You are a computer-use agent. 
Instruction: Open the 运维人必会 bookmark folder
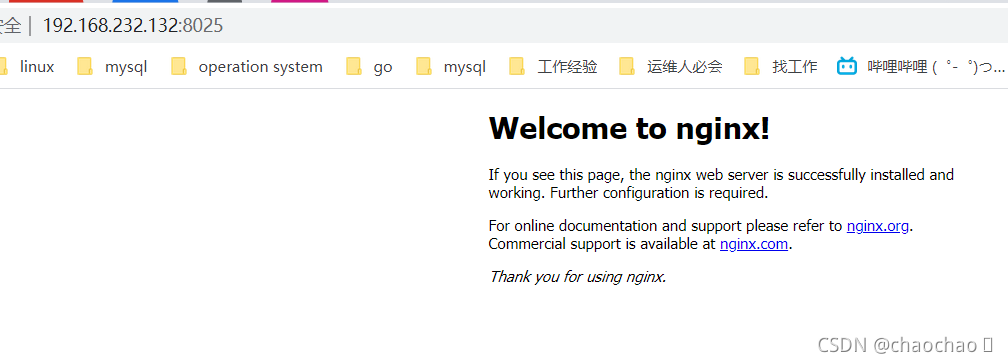click(671, 66)
